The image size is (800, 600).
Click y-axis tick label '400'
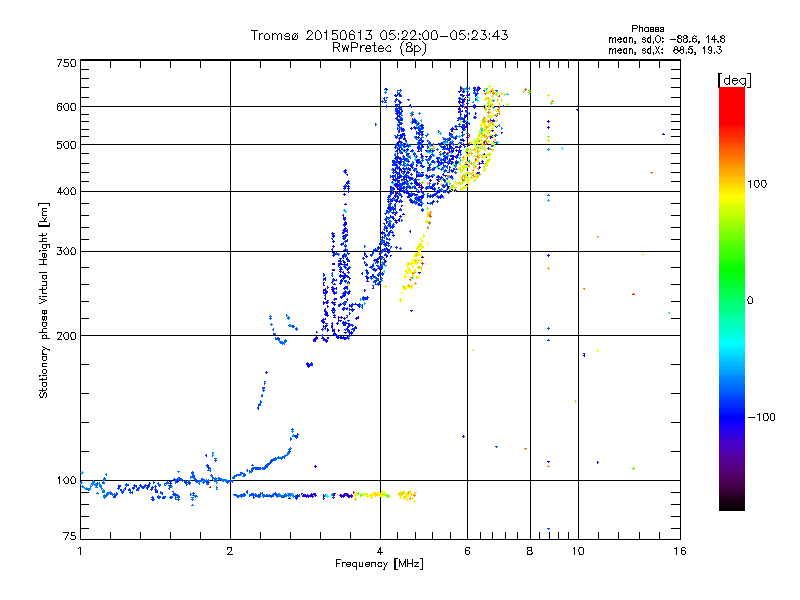(67, 191)
